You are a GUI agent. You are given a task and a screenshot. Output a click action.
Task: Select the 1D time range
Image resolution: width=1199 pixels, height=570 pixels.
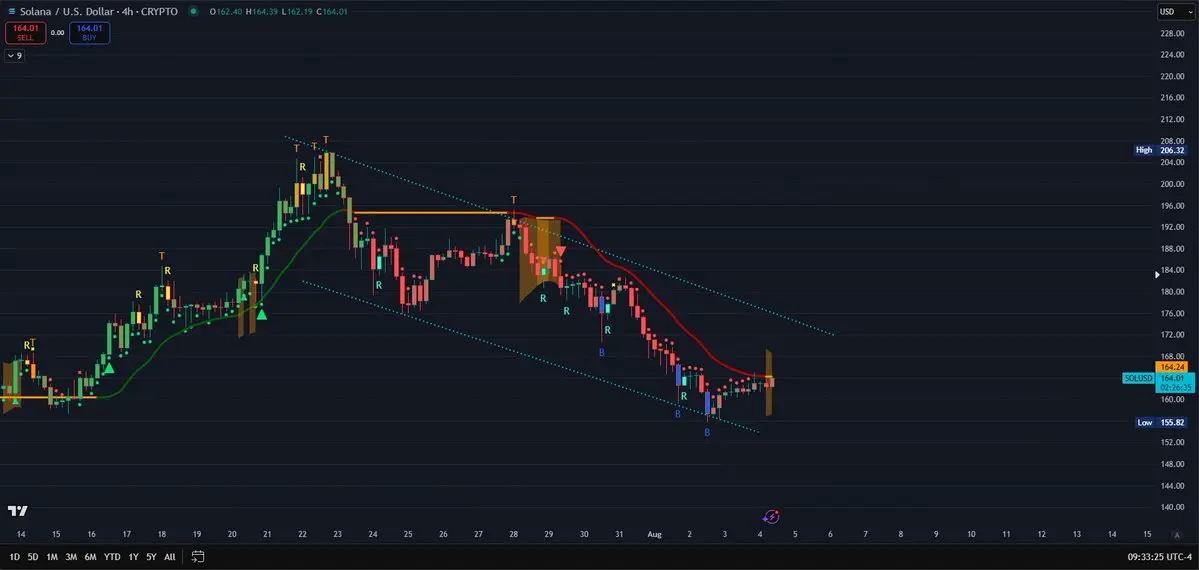pos(15,557)
